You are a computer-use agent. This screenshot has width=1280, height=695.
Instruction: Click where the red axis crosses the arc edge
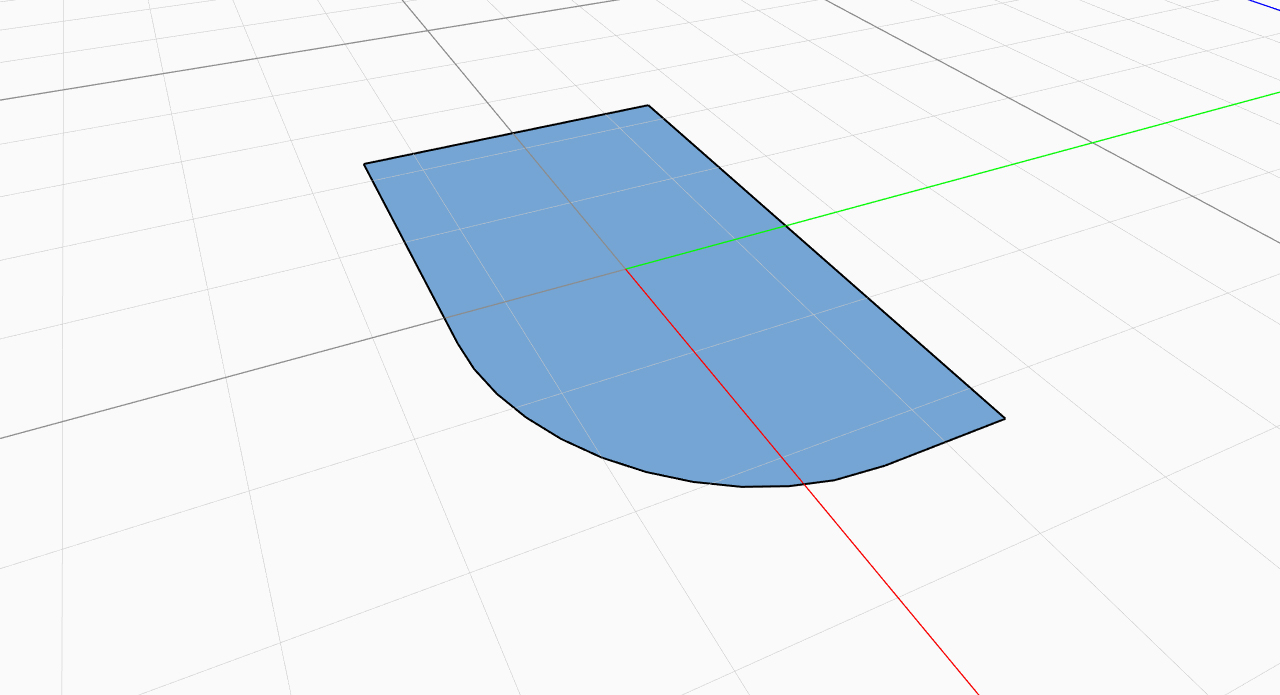click(800, 485)
